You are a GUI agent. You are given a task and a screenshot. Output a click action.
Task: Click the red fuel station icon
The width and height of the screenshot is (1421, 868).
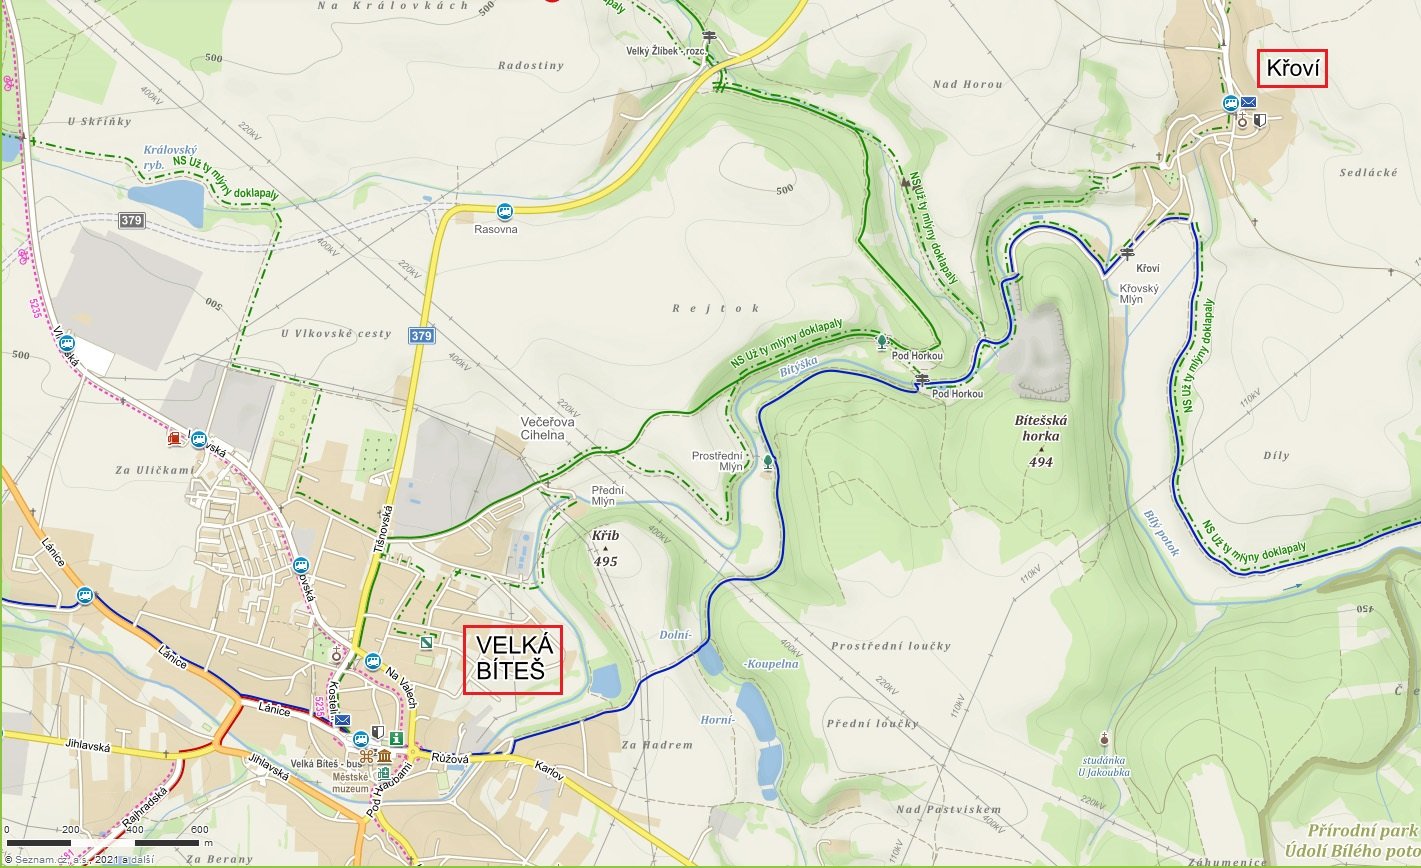click(177, 438)
